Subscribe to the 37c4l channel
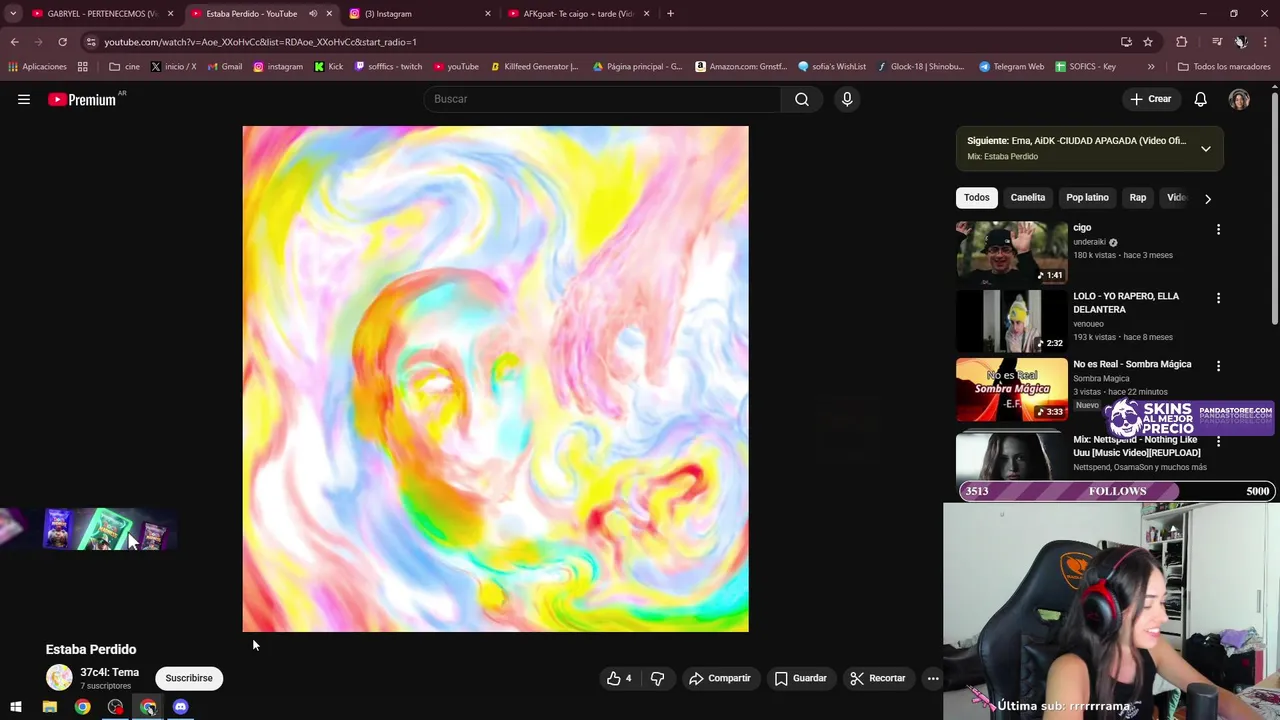The height and width of the screenshot is (720, 1280). (x=189, y=678)
